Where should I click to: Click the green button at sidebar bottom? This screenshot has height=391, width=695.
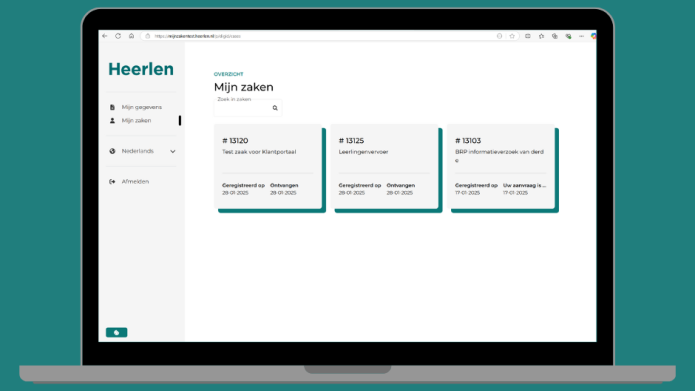pos(117,332)
